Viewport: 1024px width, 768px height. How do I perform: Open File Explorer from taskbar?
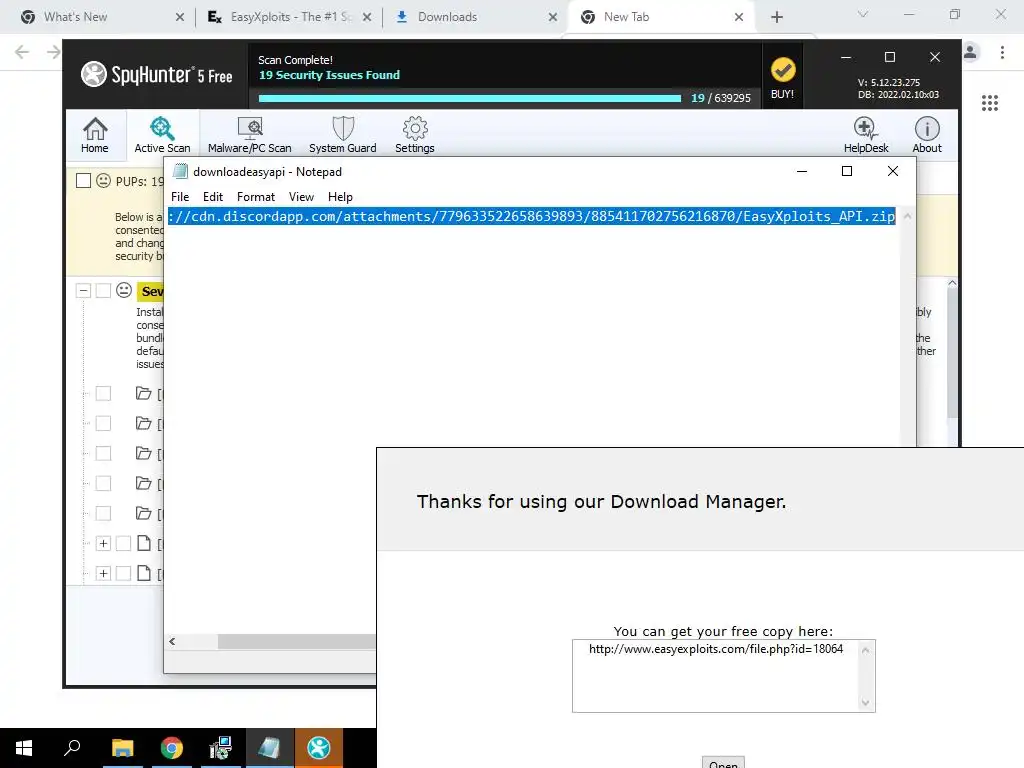coord(122,748)
